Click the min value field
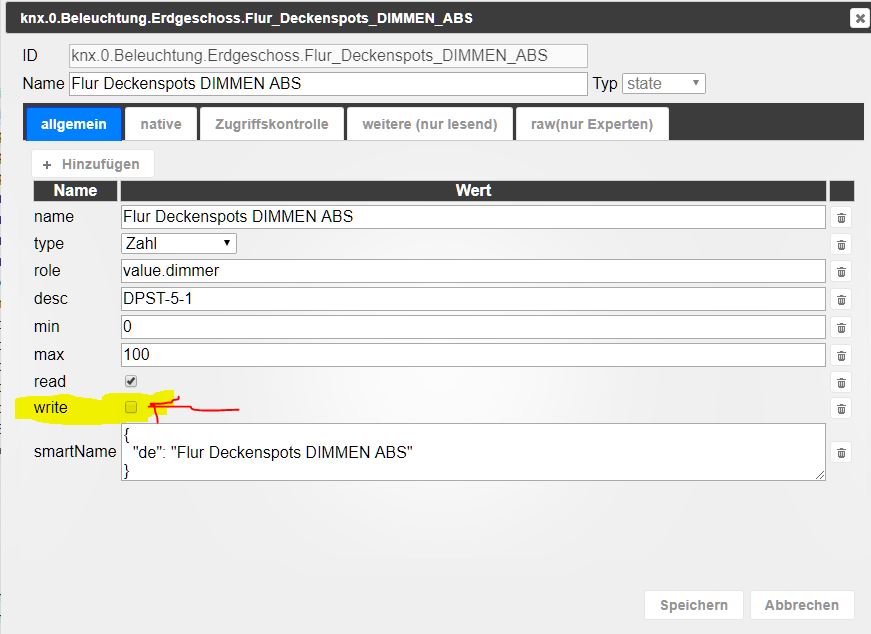This screenshot has width=871, height=634. 473,327
